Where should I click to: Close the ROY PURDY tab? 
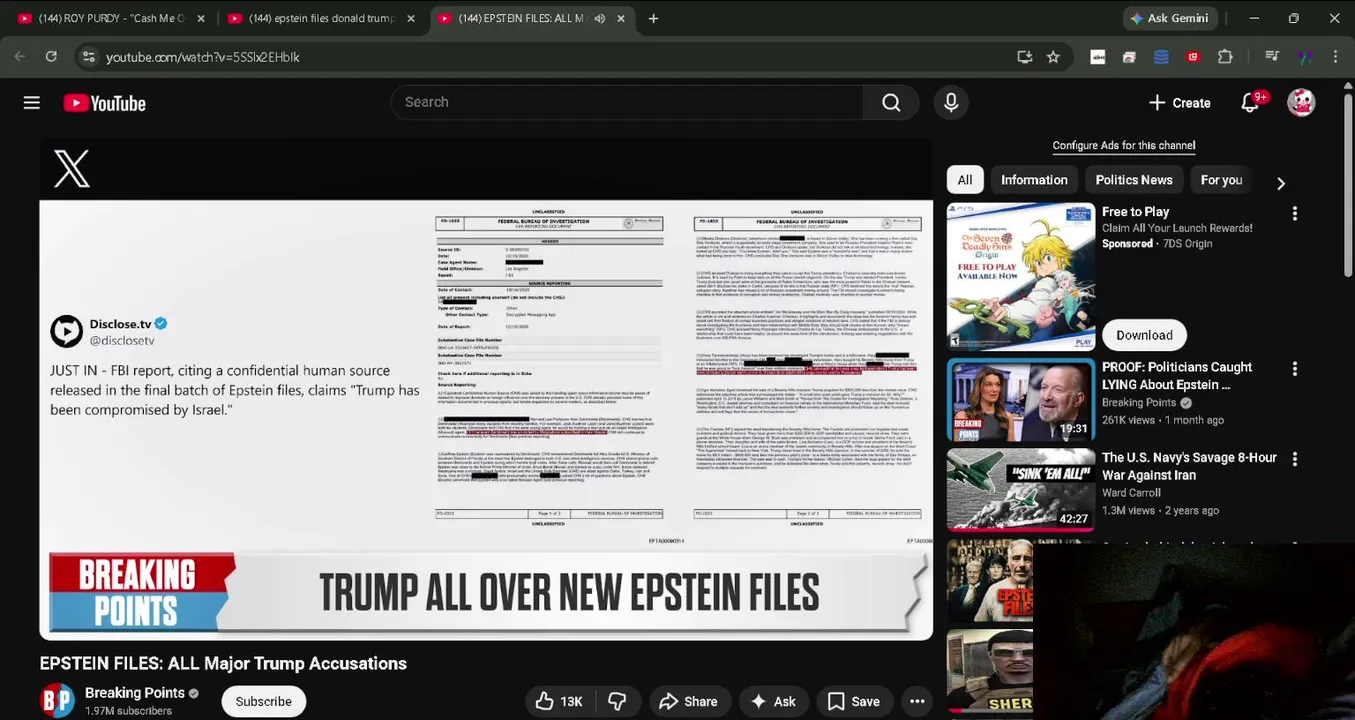pyautogui.click(x=201, y=18)
